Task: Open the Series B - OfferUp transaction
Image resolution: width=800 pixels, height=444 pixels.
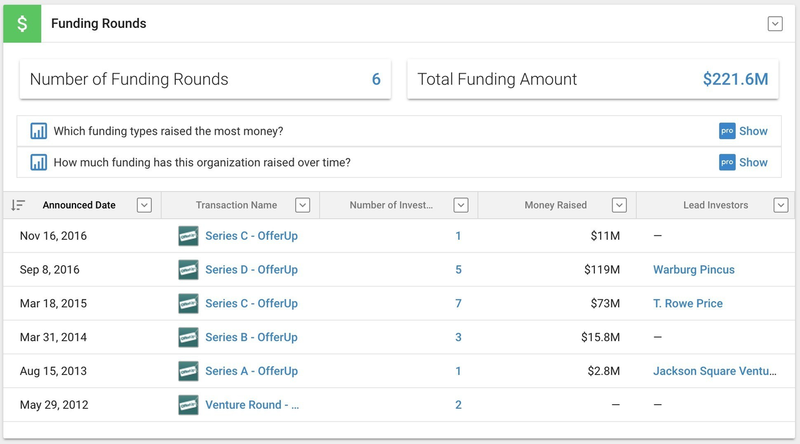Action: point(251,337)
